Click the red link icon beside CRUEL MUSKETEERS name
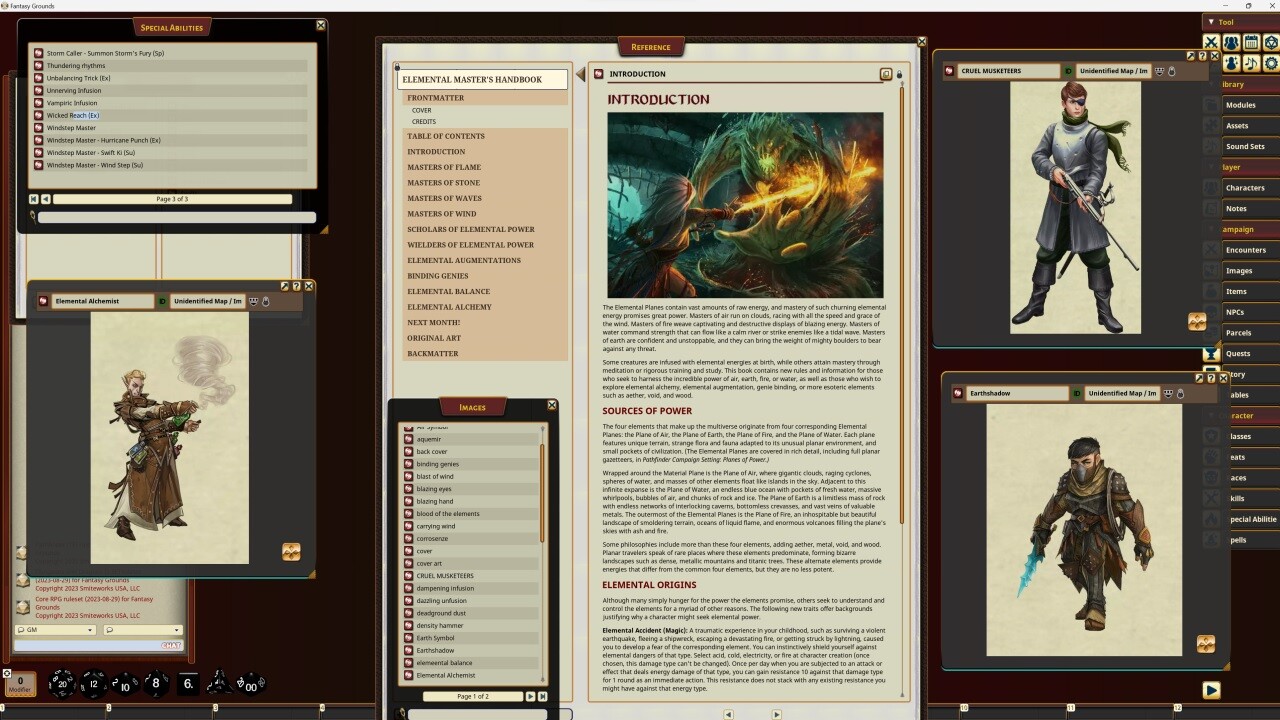This screenshot has width=1280, height=720. (949, 70)
